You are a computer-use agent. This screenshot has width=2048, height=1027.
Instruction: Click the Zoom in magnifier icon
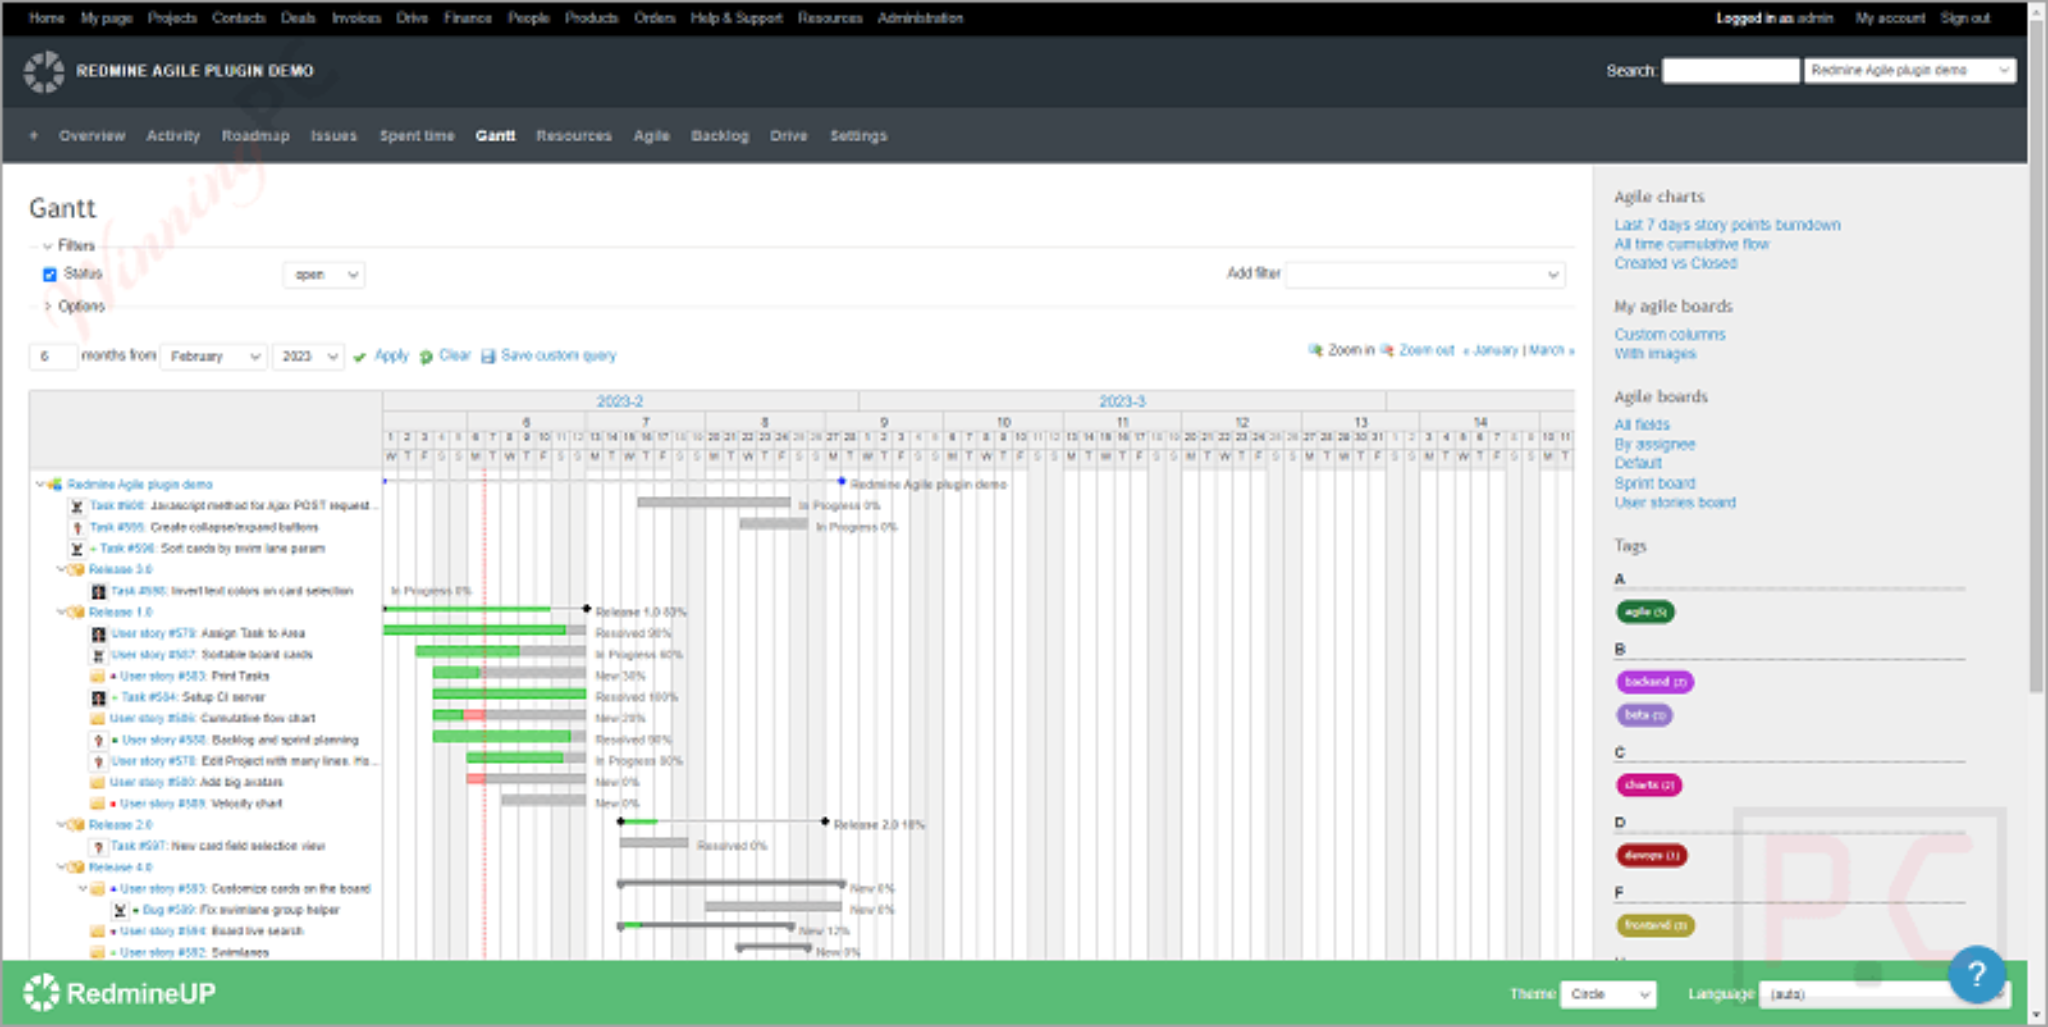tap(1315, 350)
